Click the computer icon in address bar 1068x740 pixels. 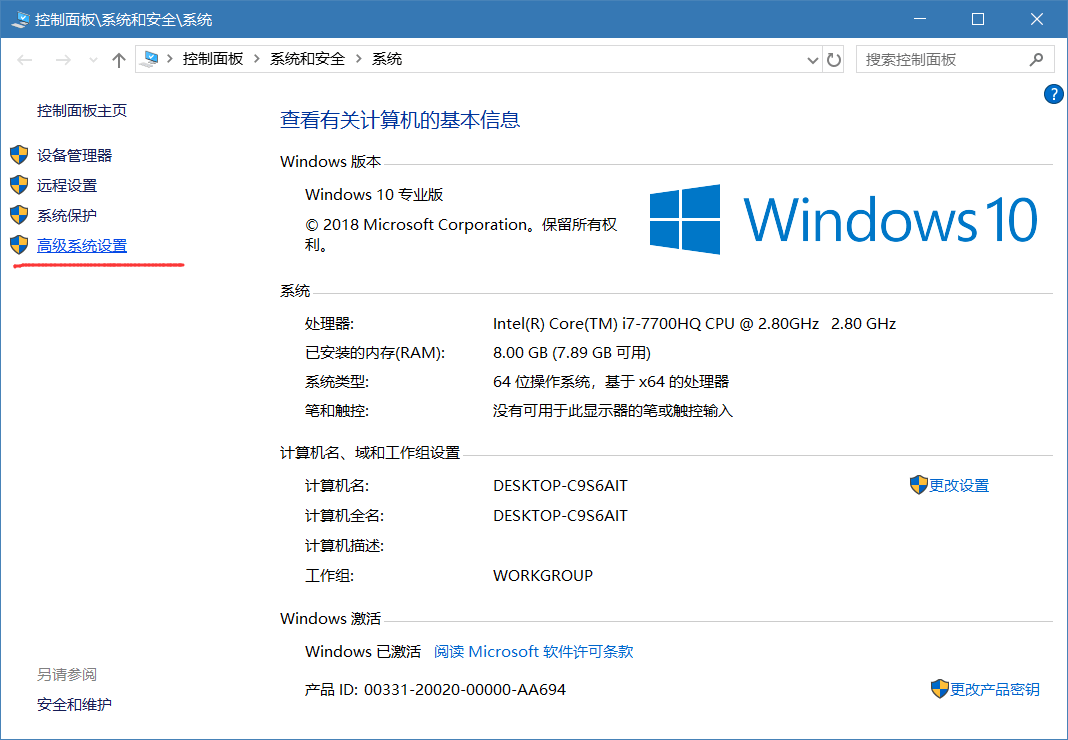point(151,59)
